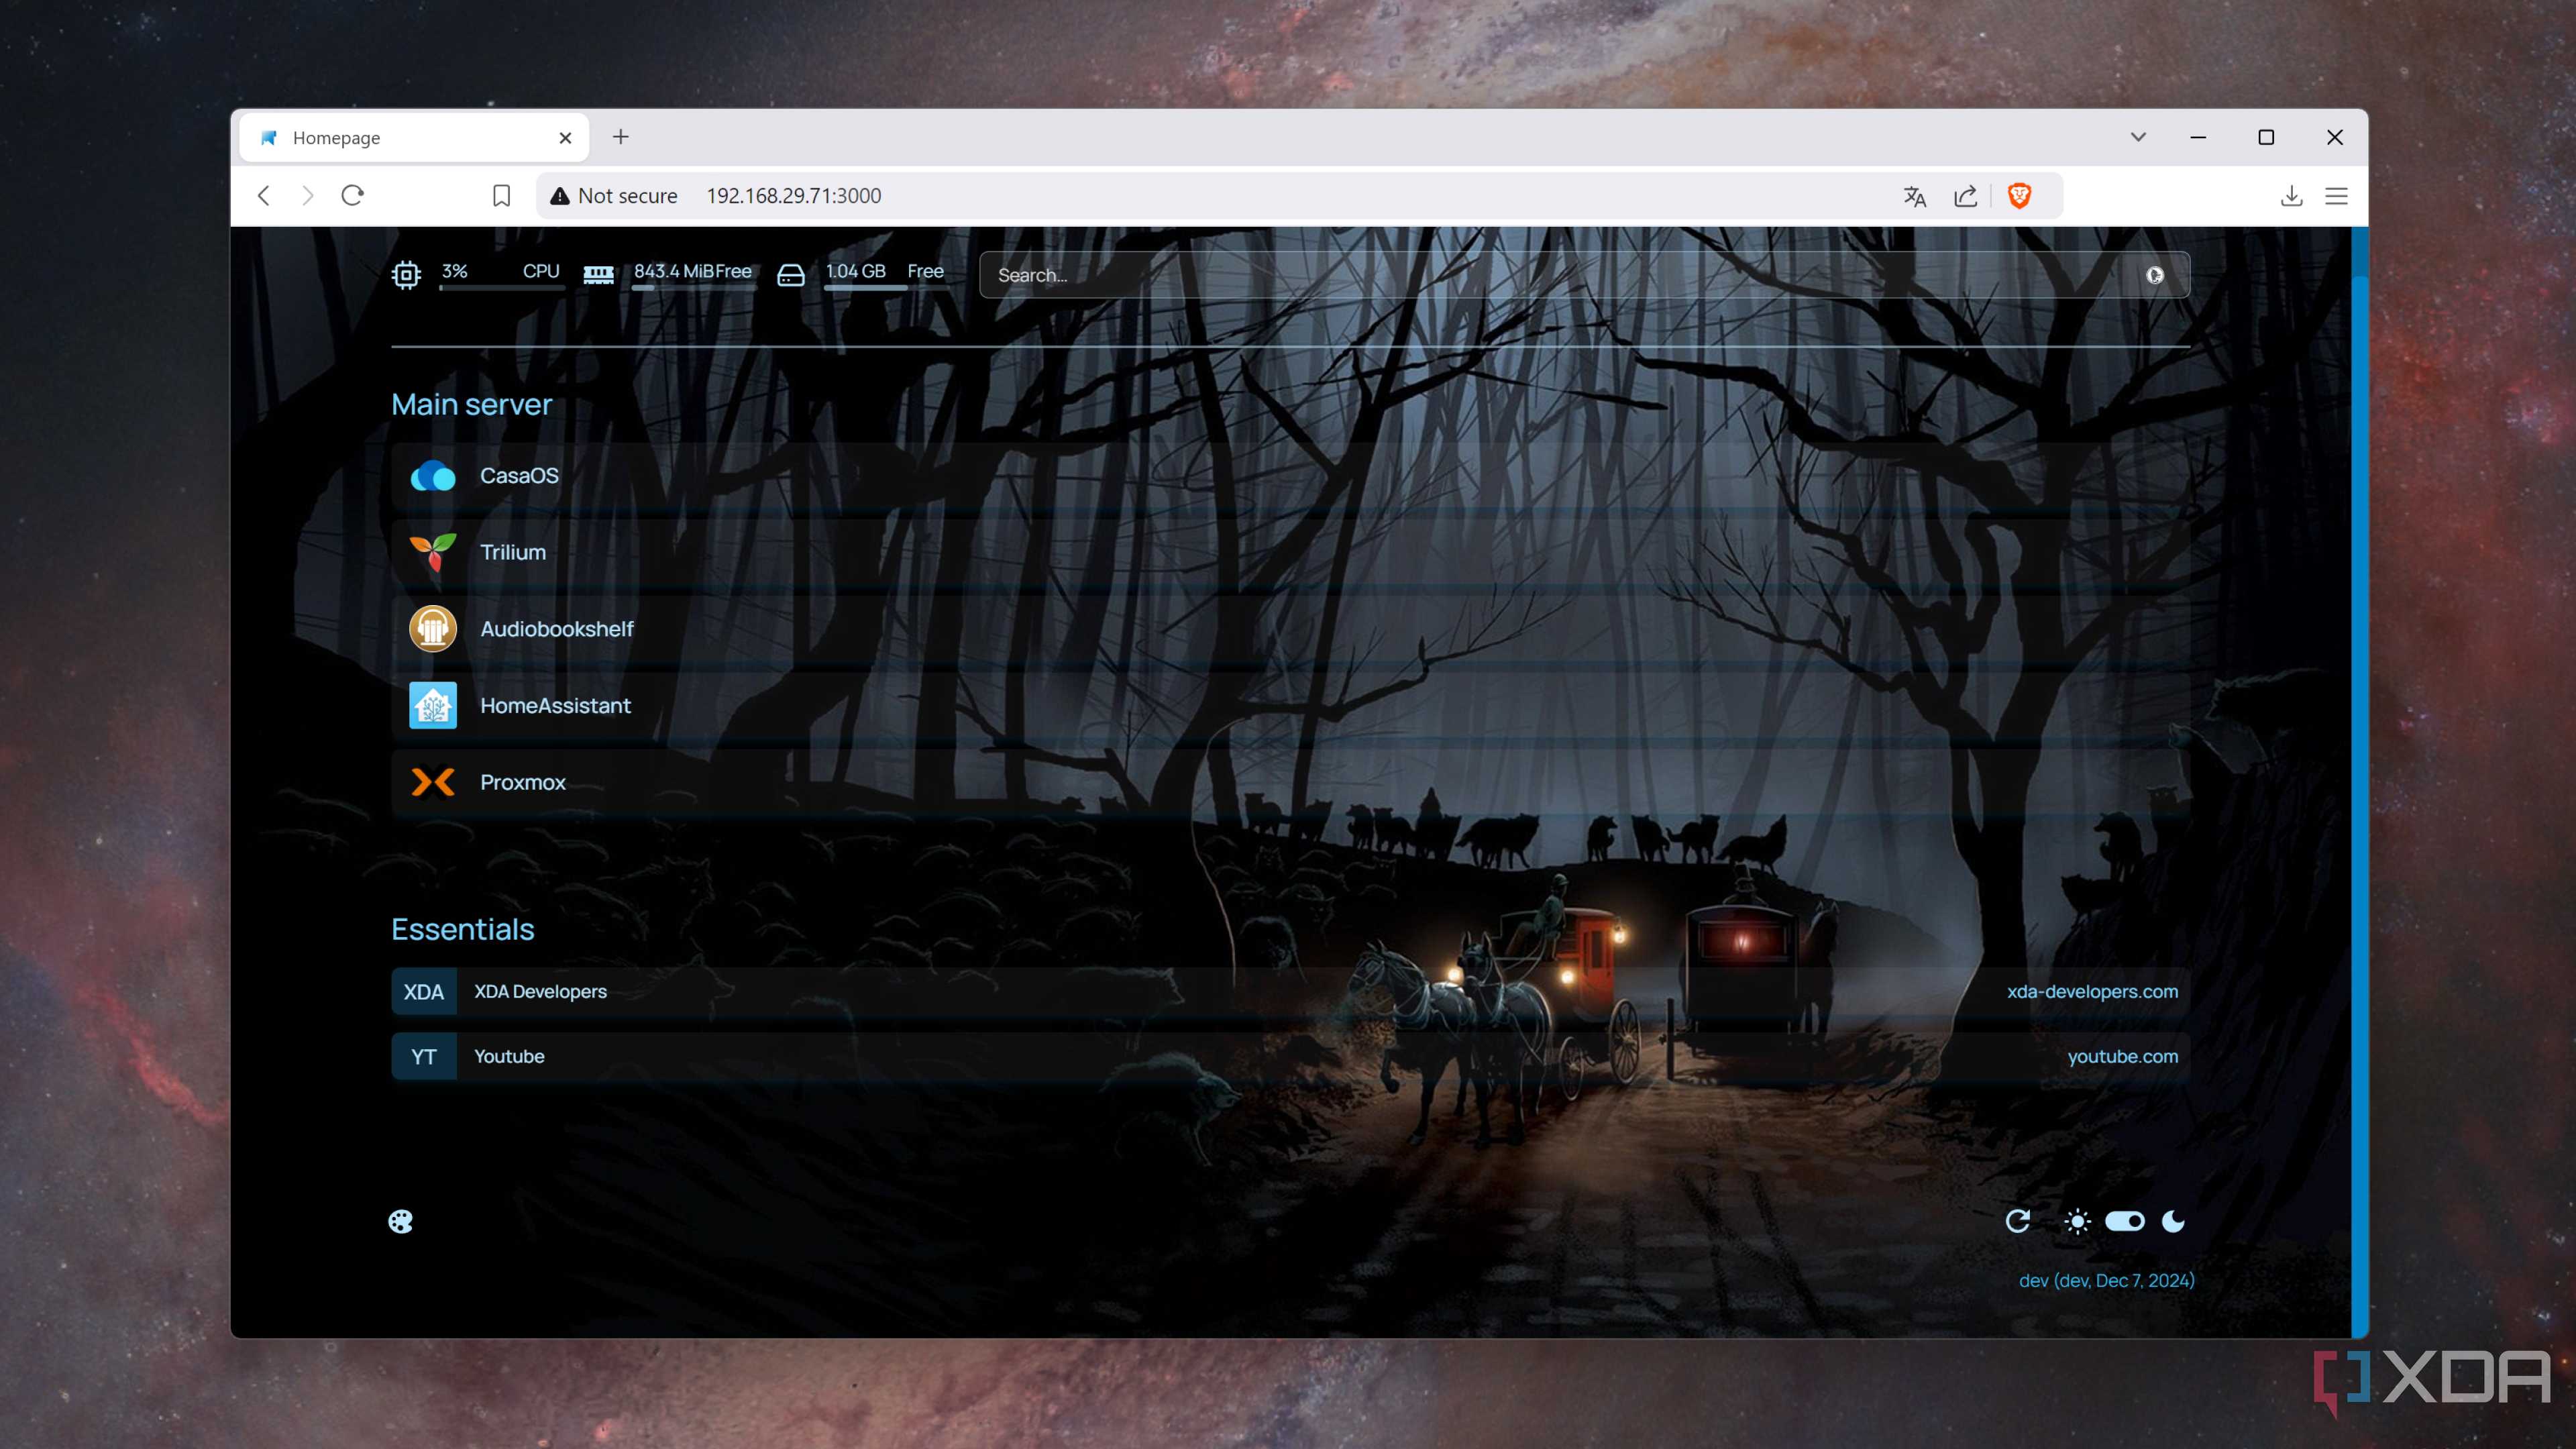2576x1449 pixels.
Task: Toggle the light/dark theme switch
Action: point(2125,1221)
